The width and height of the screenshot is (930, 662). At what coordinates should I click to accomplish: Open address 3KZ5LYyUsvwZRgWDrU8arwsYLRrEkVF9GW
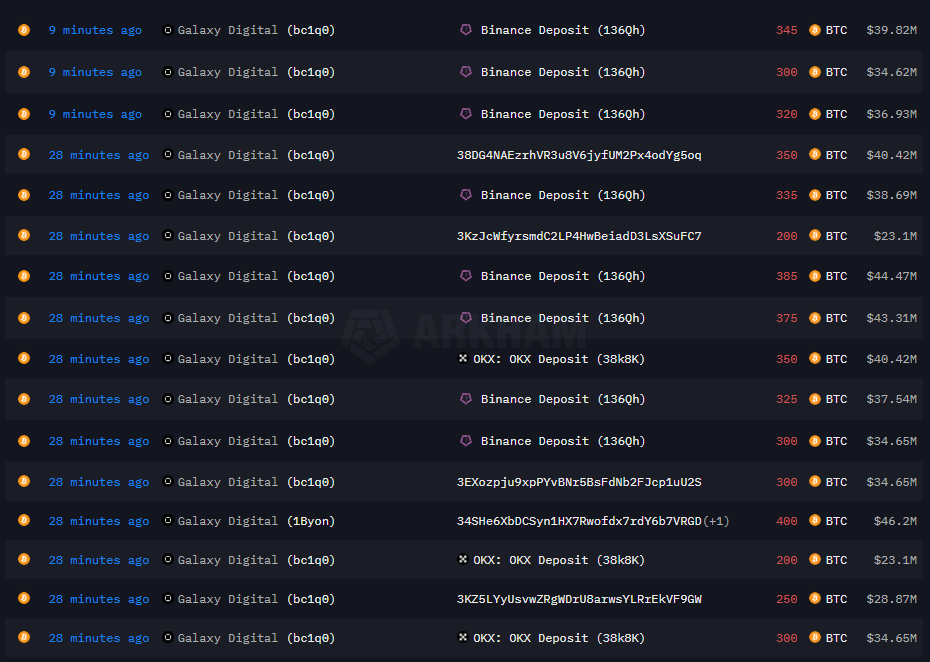click(x=579, y=600)
